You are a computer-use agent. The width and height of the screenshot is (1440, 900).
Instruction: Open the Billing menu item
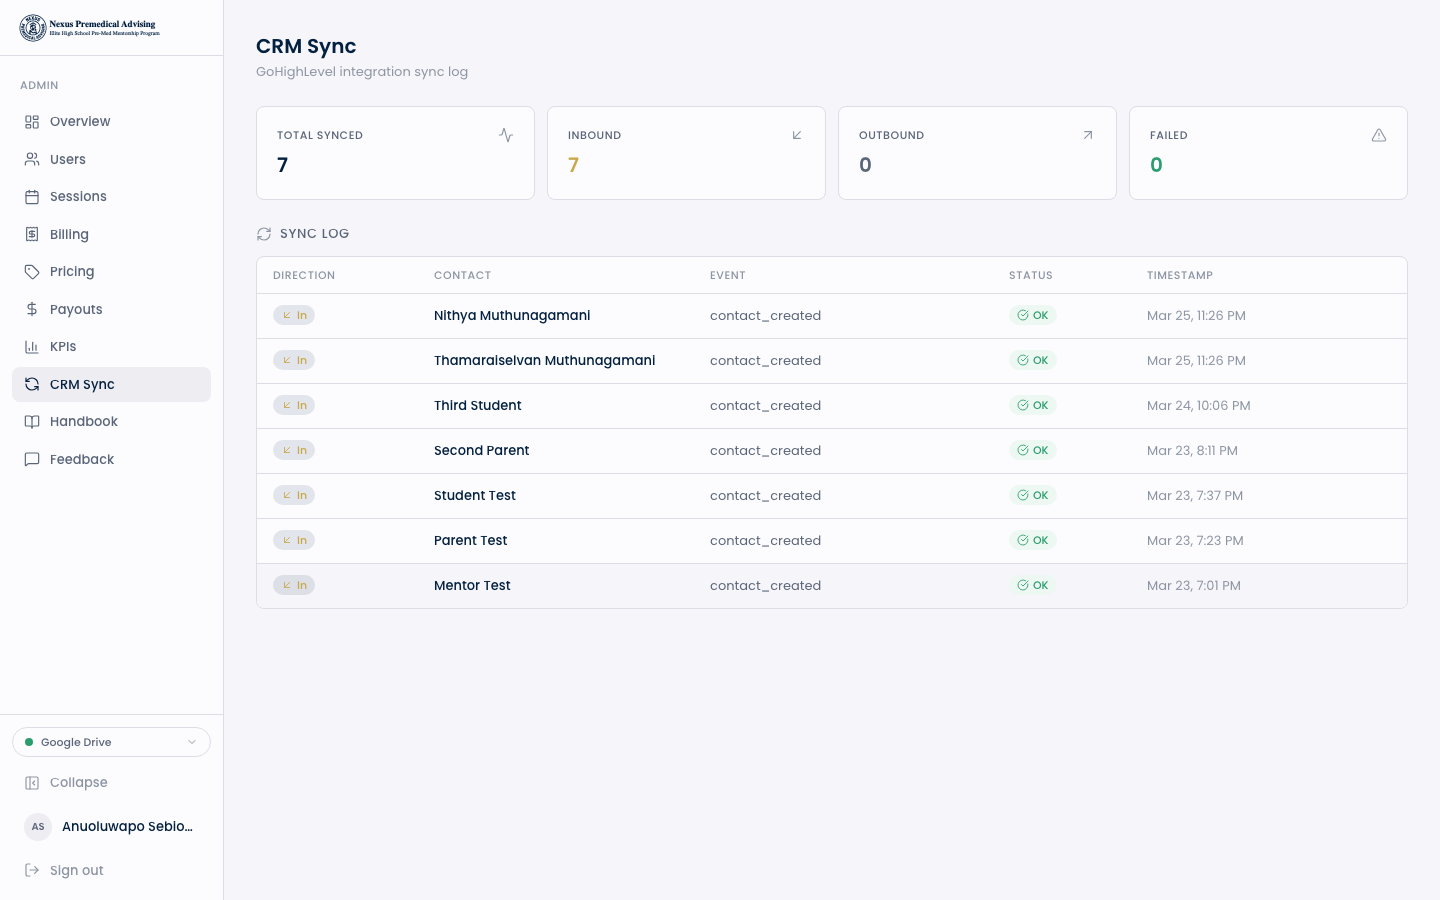coord(69,234)
